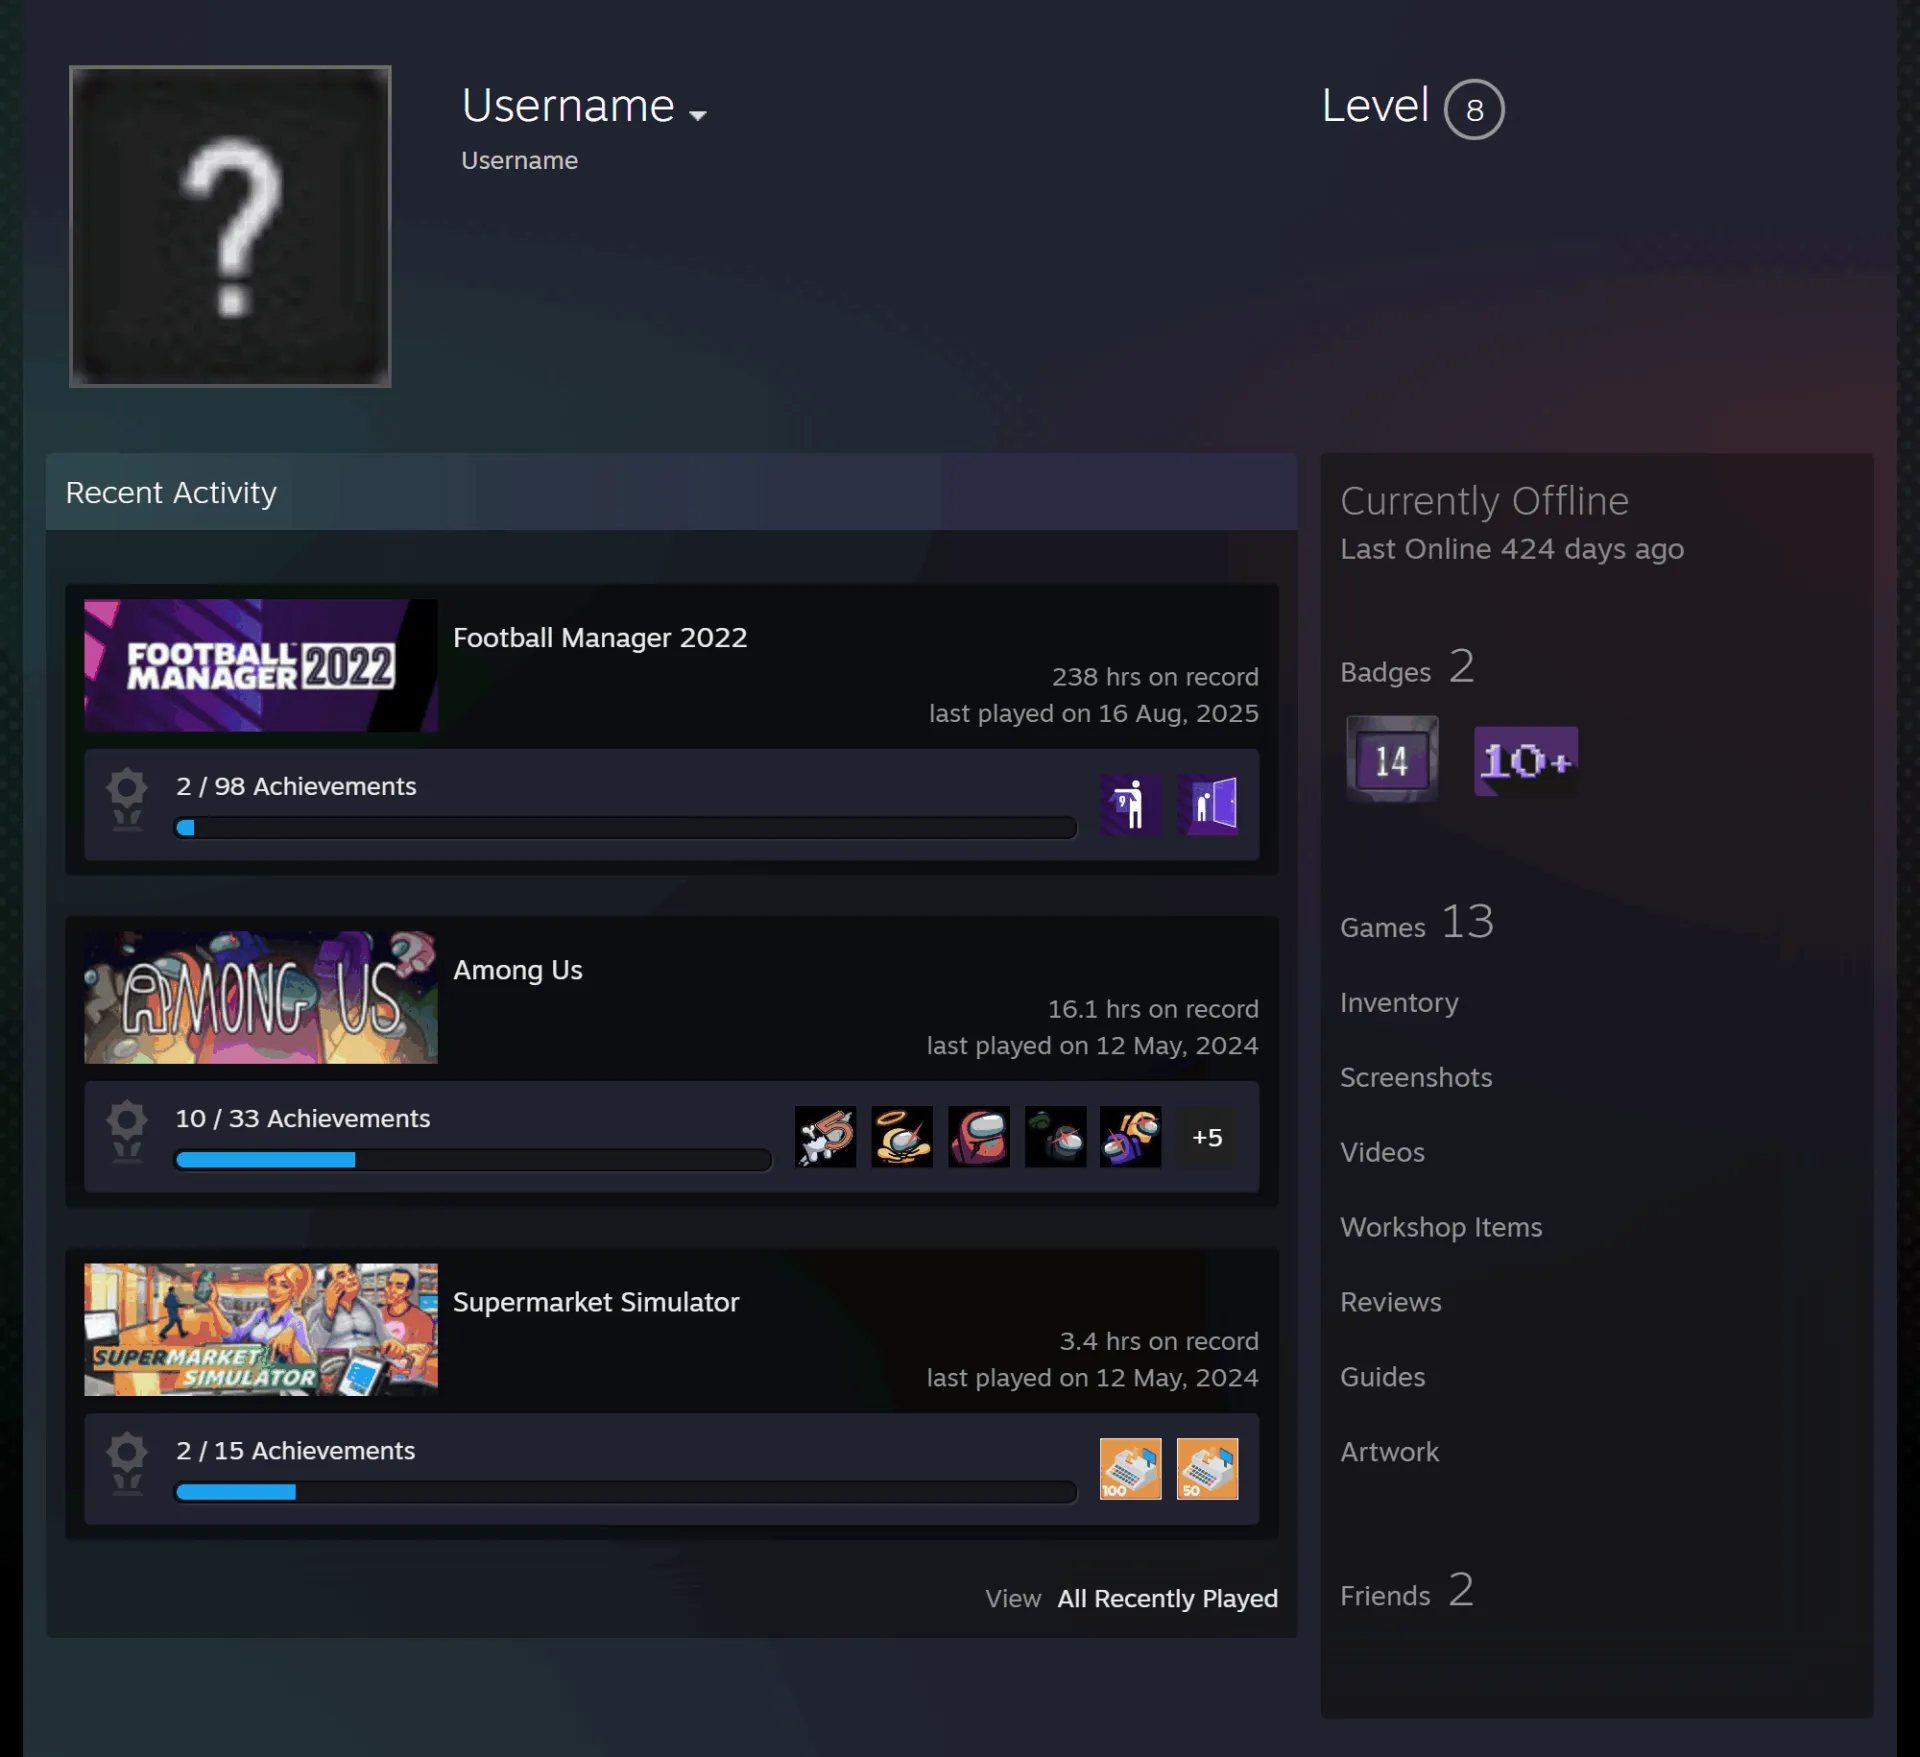The width and height of the screenshot is (1920, 1757).
Task: Open the Guides section
Action: point(1383,1377)
